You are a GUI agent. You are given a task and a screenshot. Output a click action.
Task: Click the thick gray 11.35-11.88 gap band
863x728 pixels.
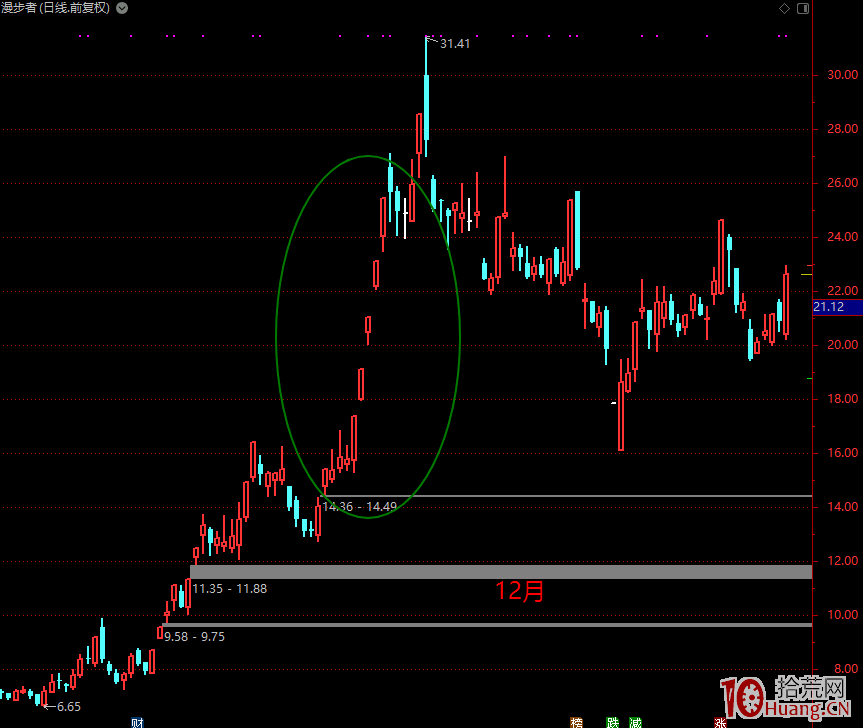coord(501,572)
